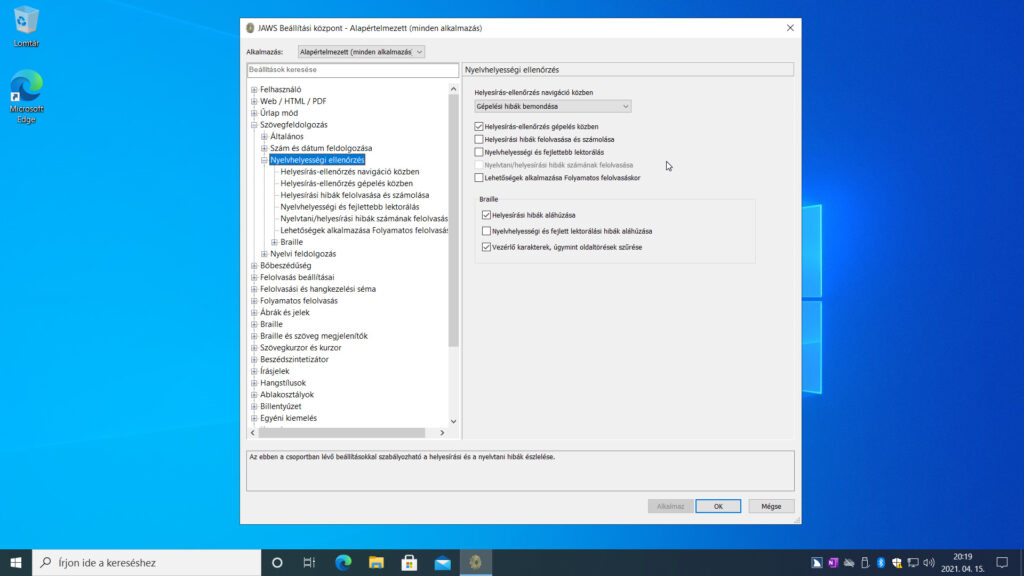Click the tree horizontal scroll left arrow
The width and height of the screenshot is (1024, 576).
click(253, 432)
